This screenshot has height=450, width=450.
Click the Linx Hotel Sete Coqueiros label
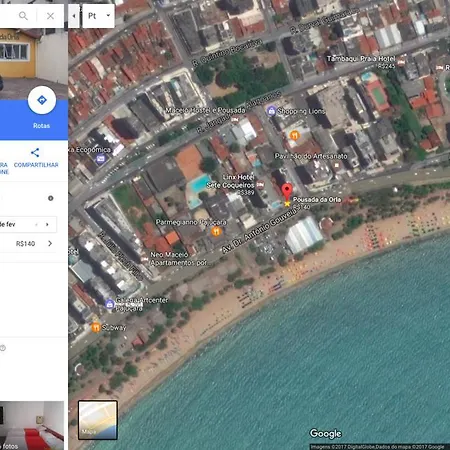click(230, 181)
